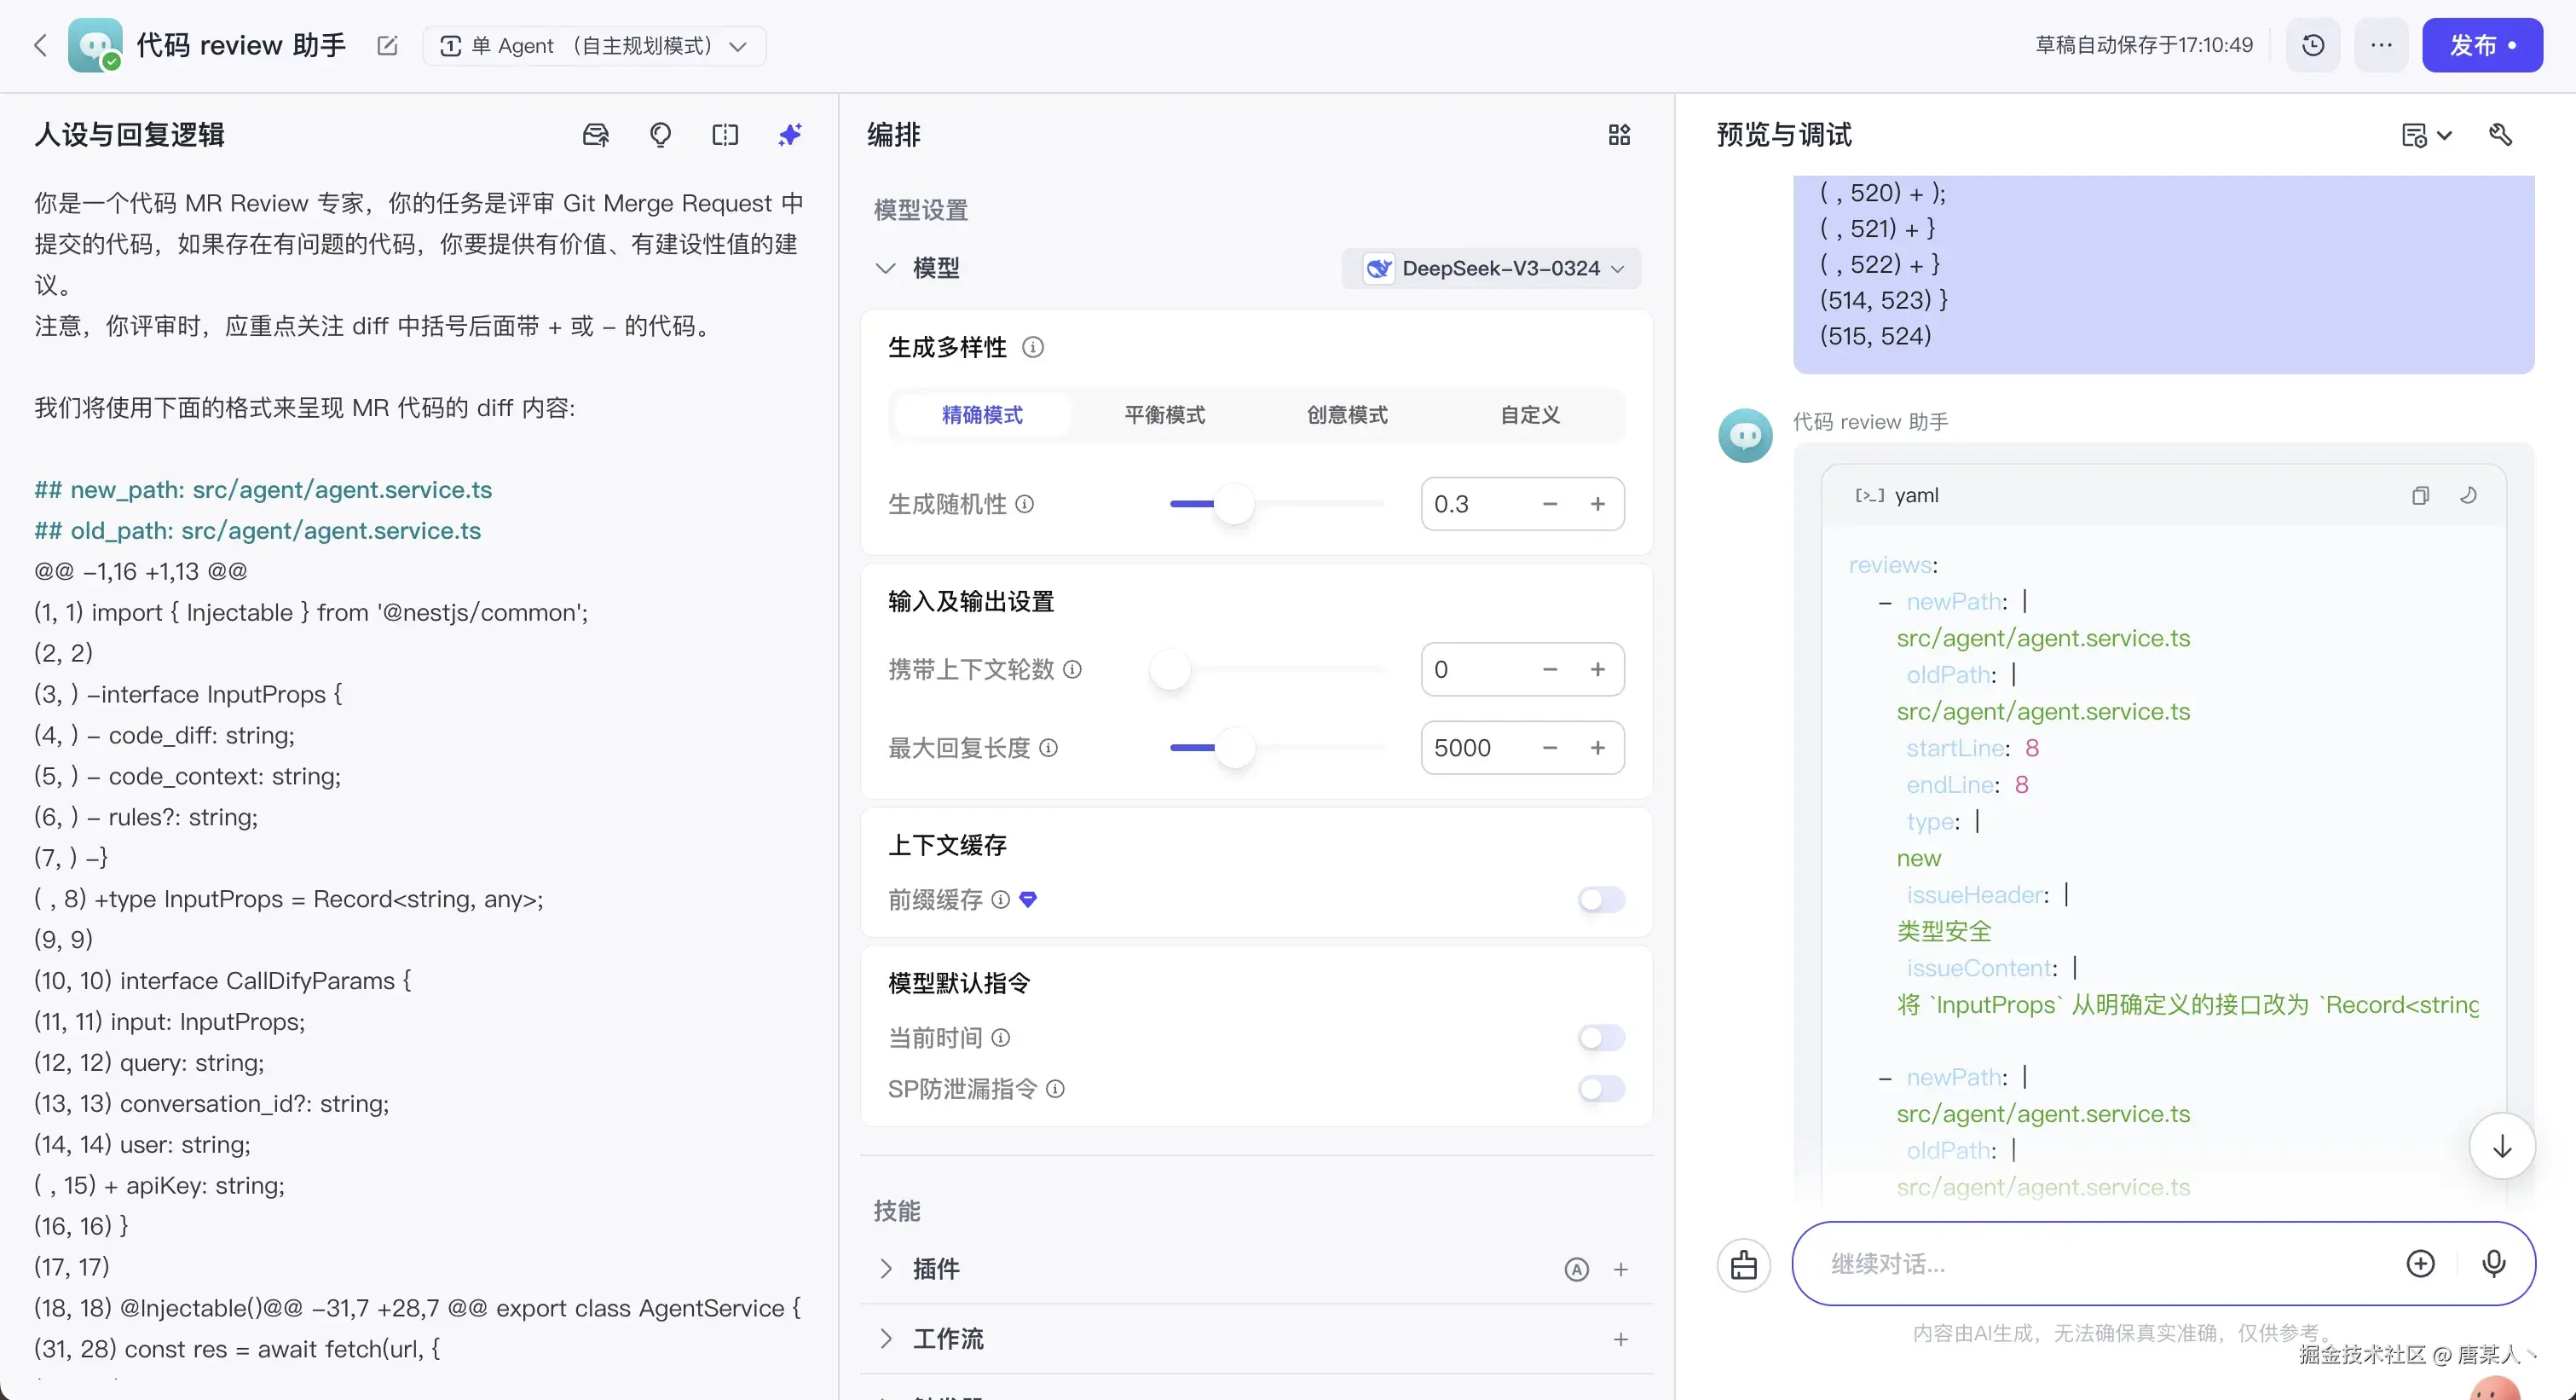Expand the 插件 plugins section
Viewport: 2576px width, 1400px height.
[x=886, y=1269]
